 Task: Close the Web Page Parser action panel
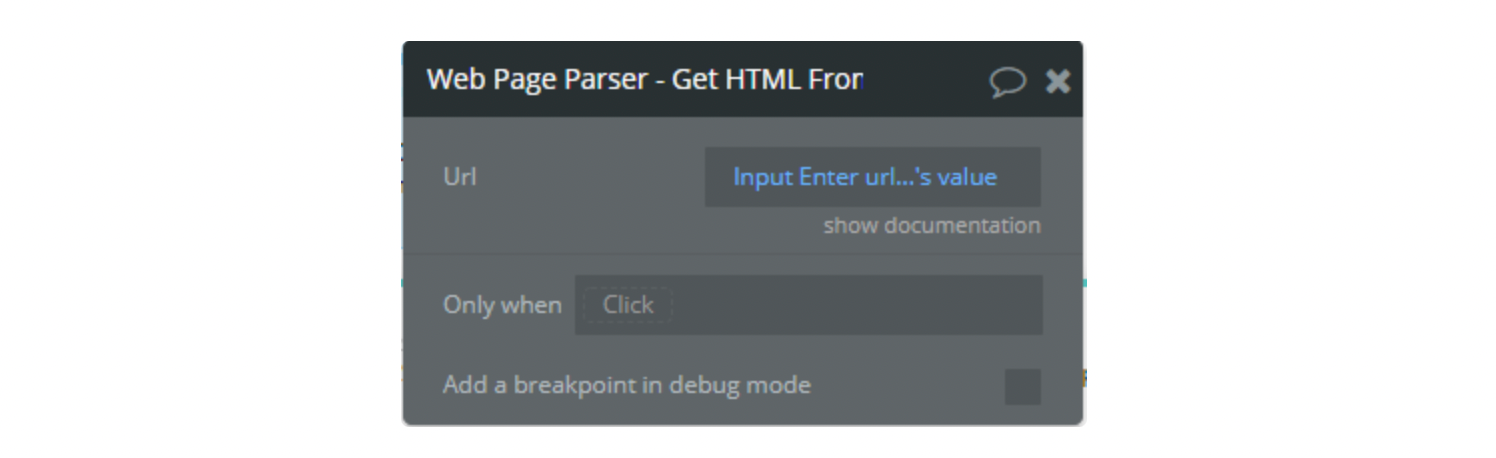point(1058,81)
